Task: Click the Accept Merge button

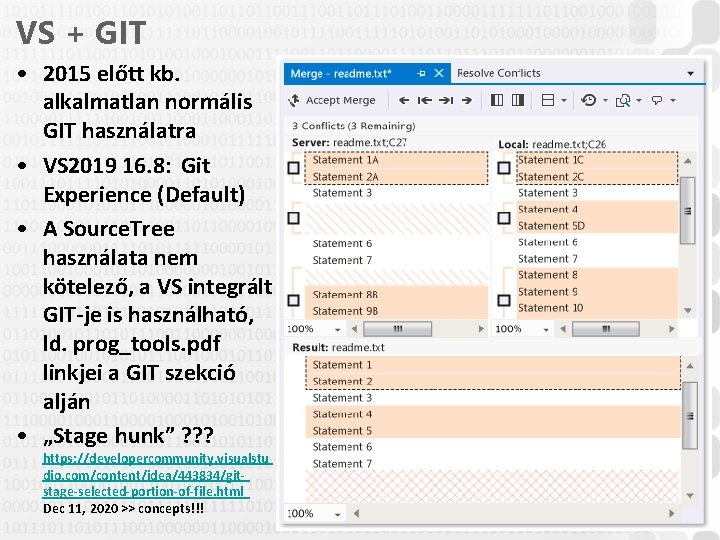Action: point(332,100)
